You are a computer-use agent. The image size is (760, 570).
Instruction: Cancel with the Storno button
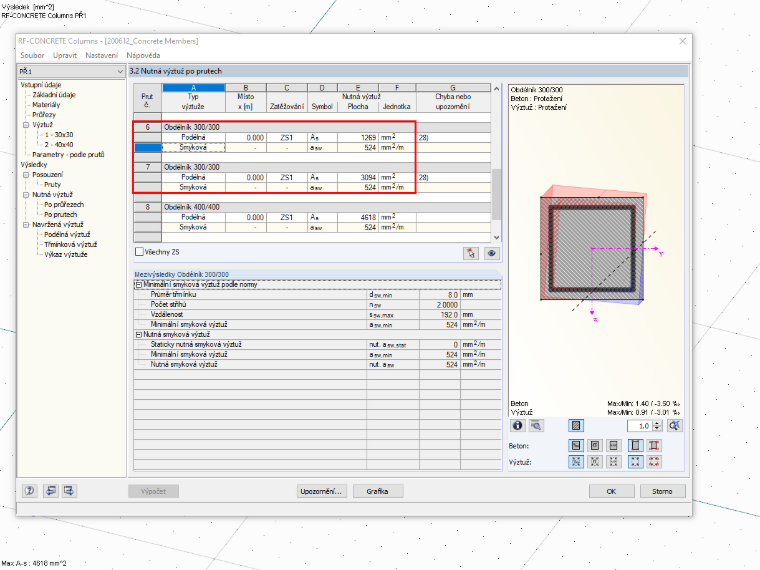pos(662,491)
